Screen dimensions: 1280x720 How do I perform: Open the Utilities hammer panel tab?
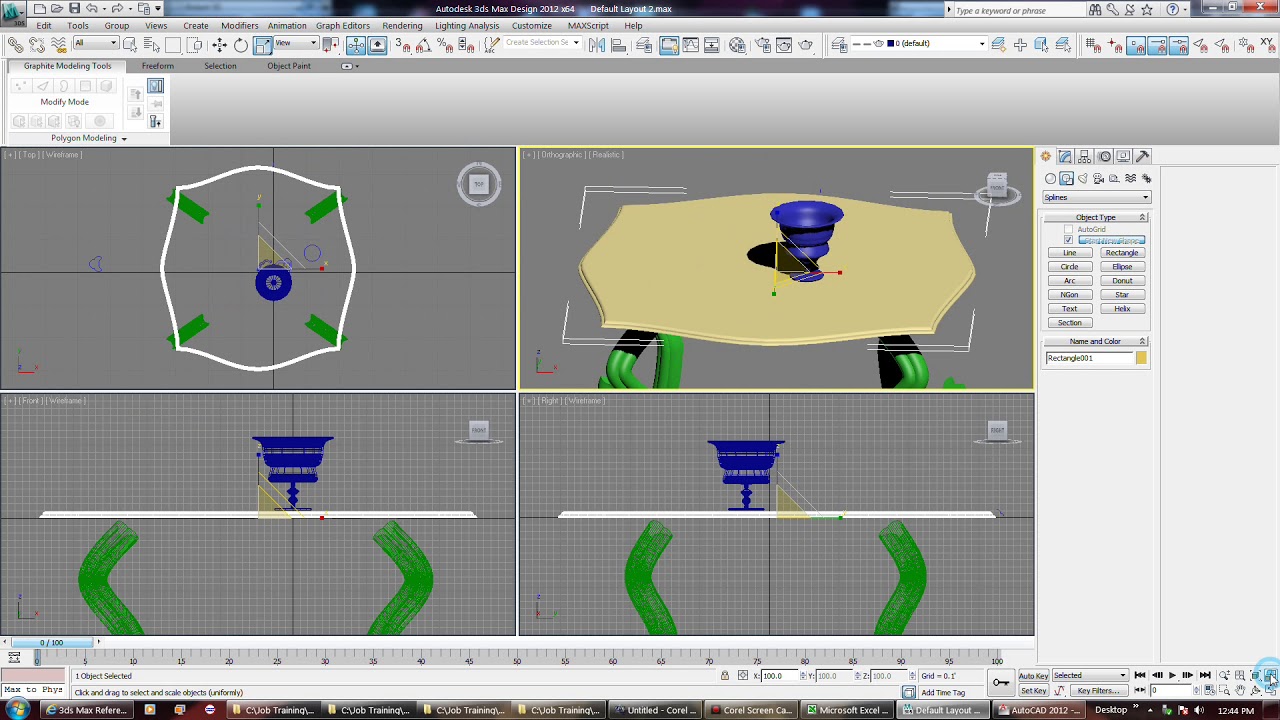click(x=1143, y=156)
